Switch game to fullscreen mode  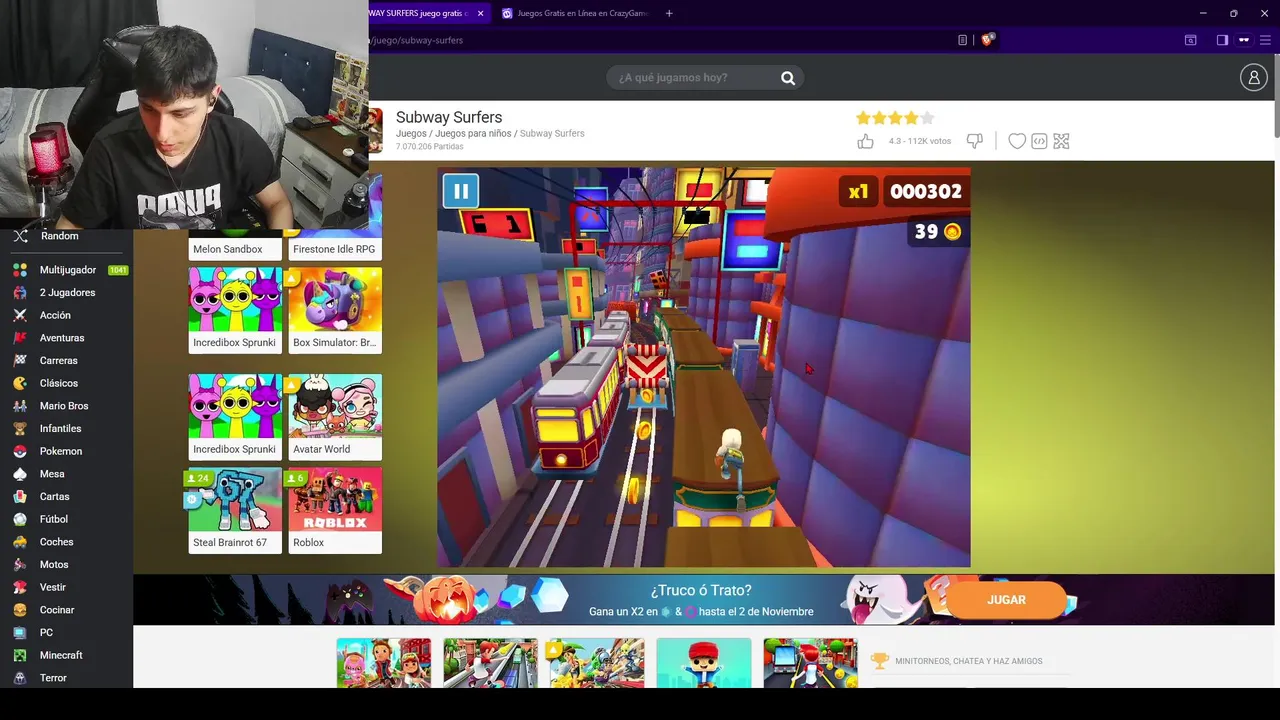pos(1061,141)
